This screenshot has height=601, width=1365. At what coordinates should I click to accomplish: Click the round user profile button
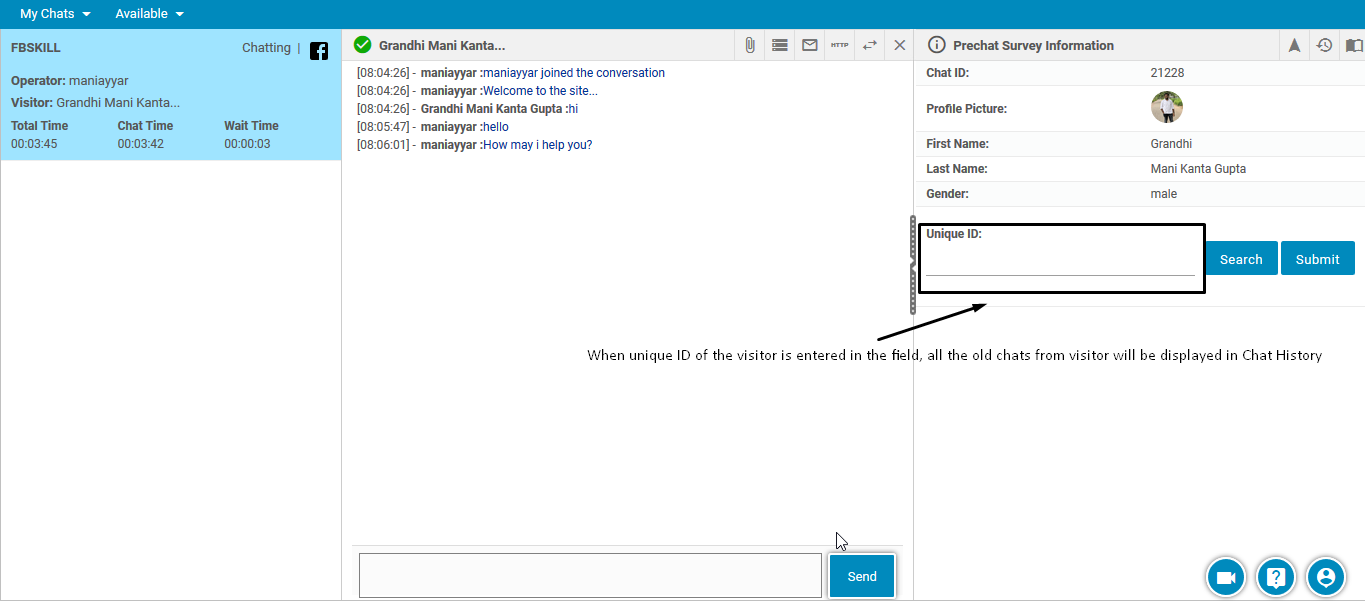click(x=1326, y=577)
